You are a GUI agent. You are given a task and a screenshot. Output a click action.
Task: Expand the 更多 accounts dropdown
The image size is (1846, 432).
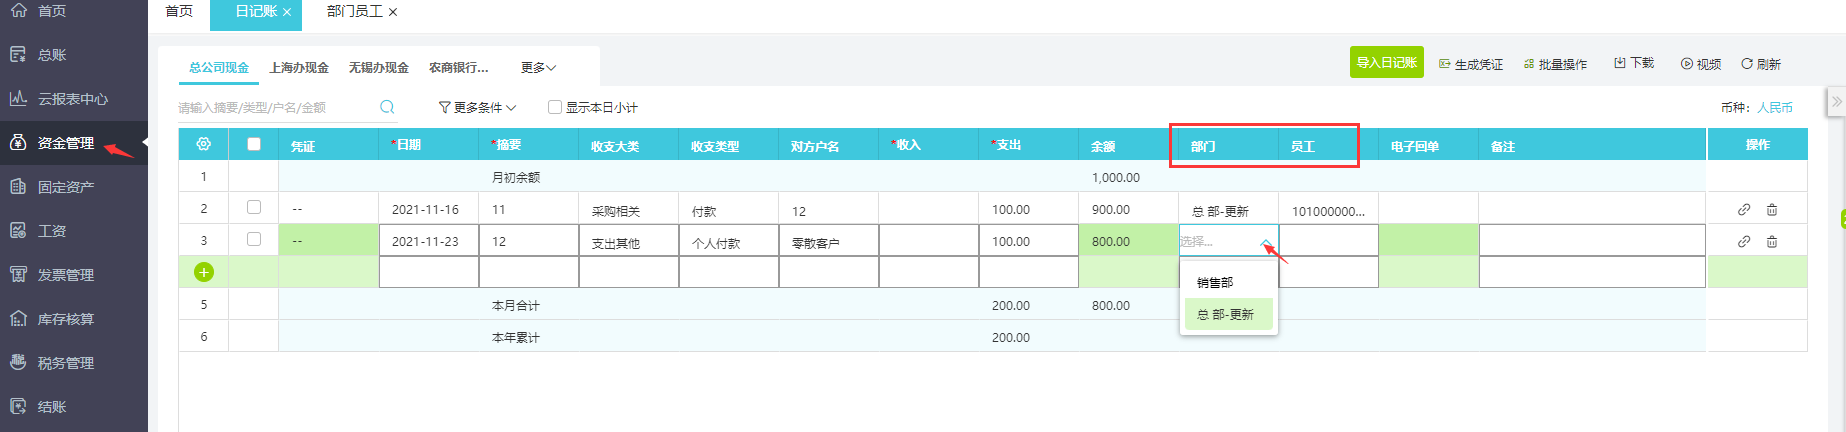[538, 68]
